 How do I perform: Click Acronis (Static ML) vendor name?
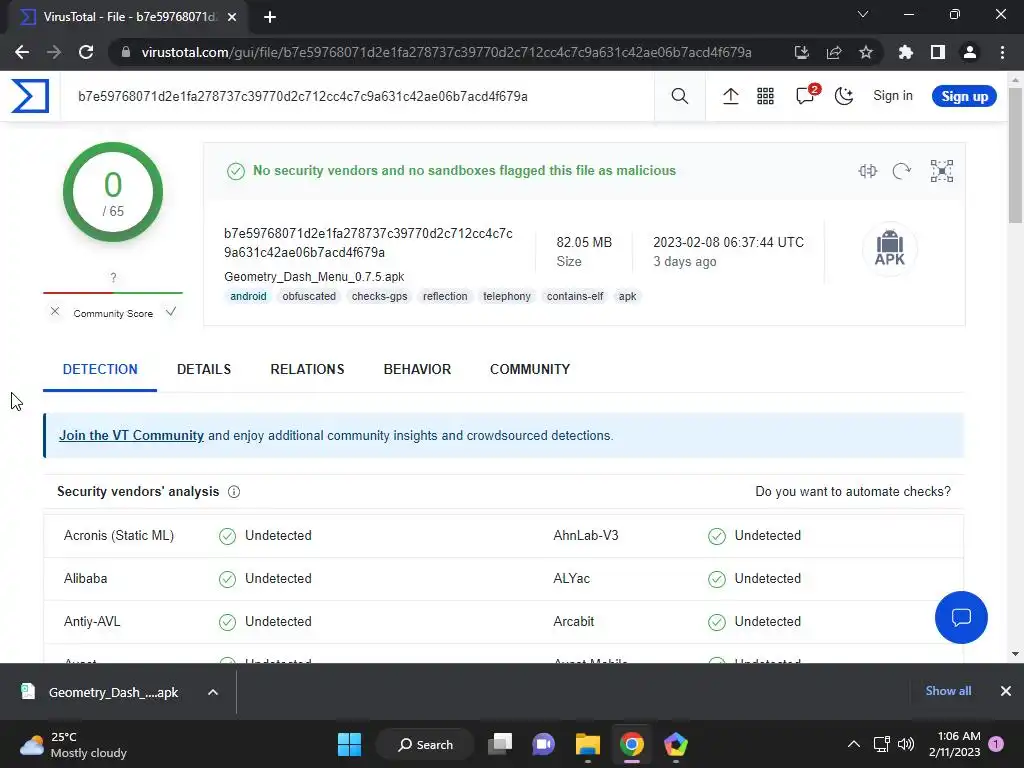point(119,536)
